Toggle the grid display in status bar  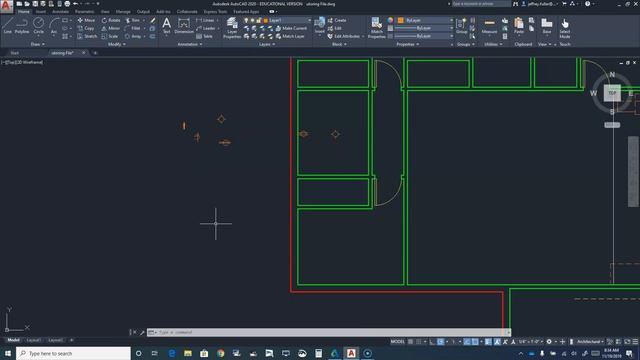[x=411, y=342]
